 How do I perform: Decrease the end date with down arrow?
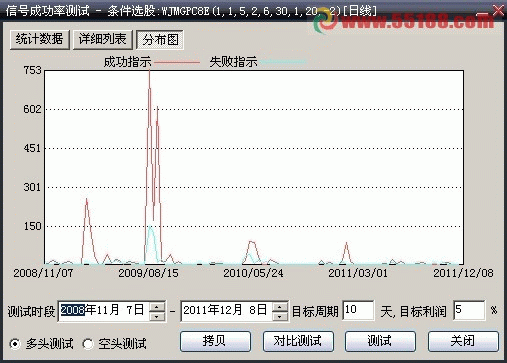[x=280, y=316]
